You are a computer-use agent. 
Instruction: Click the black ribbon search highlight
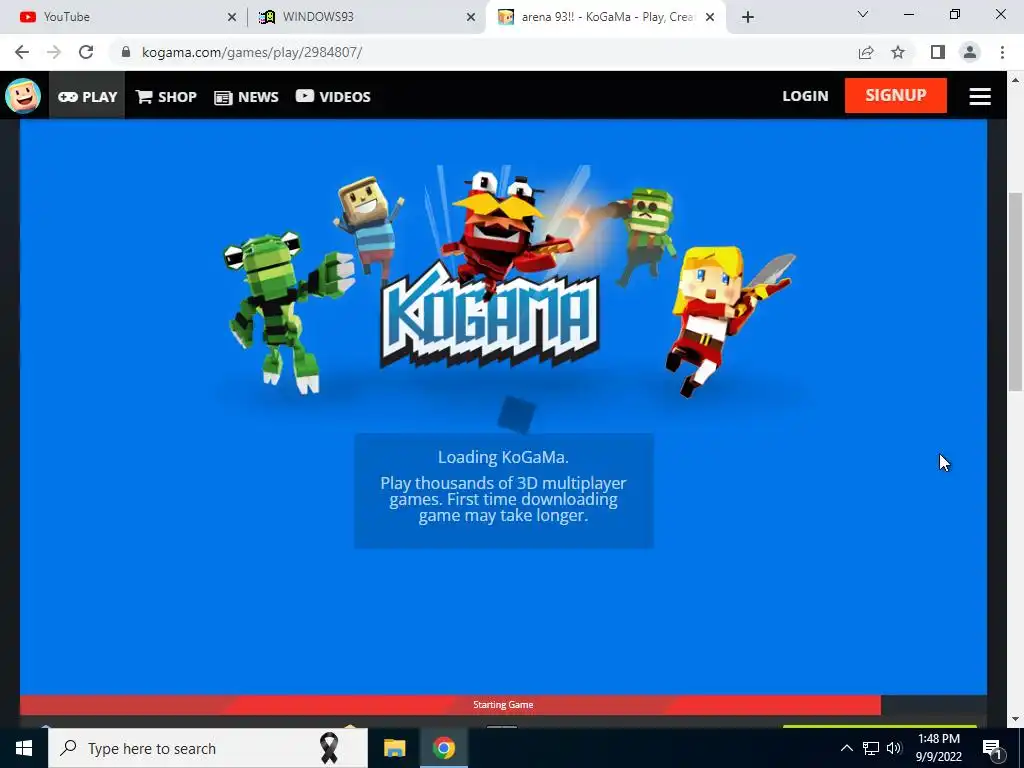tap(329, 748)
